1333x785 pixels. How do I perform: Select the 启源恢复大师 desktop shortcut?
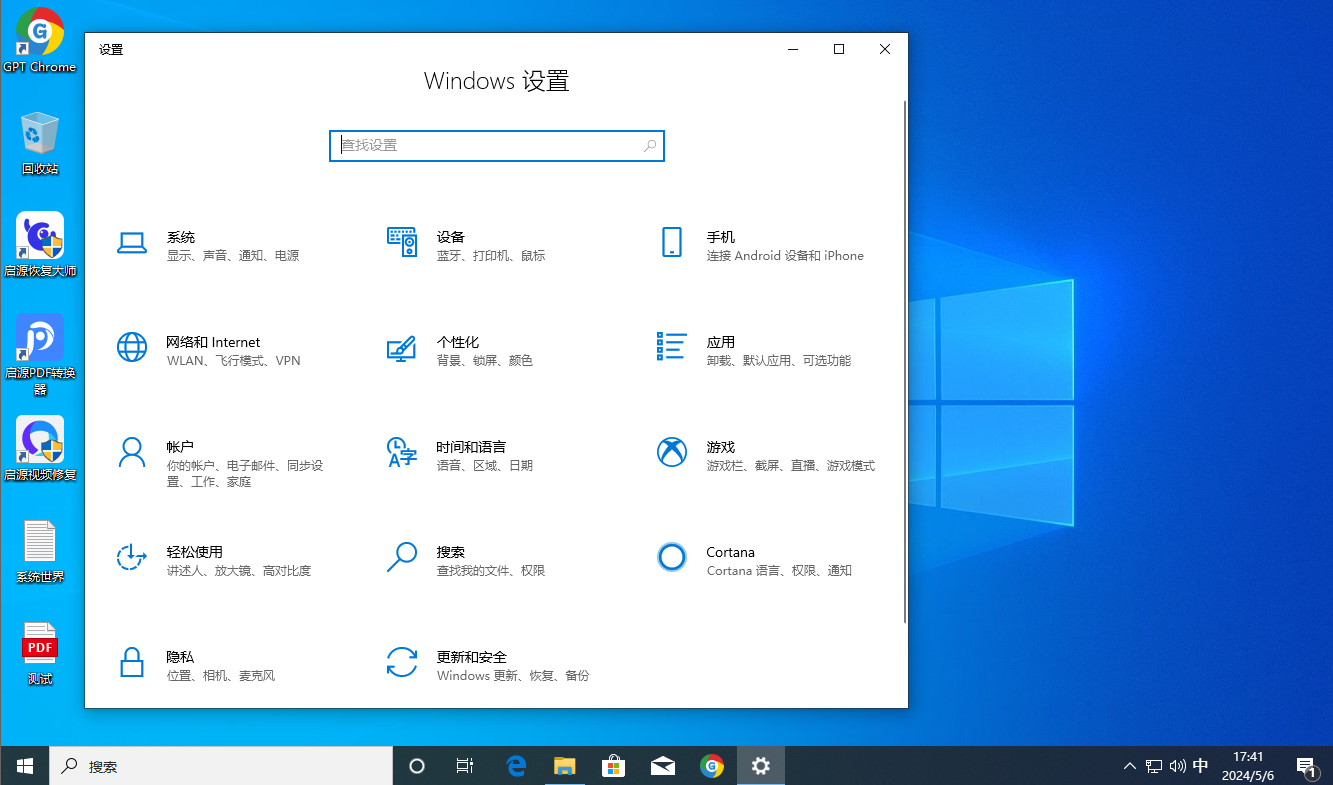click(40, 245)
